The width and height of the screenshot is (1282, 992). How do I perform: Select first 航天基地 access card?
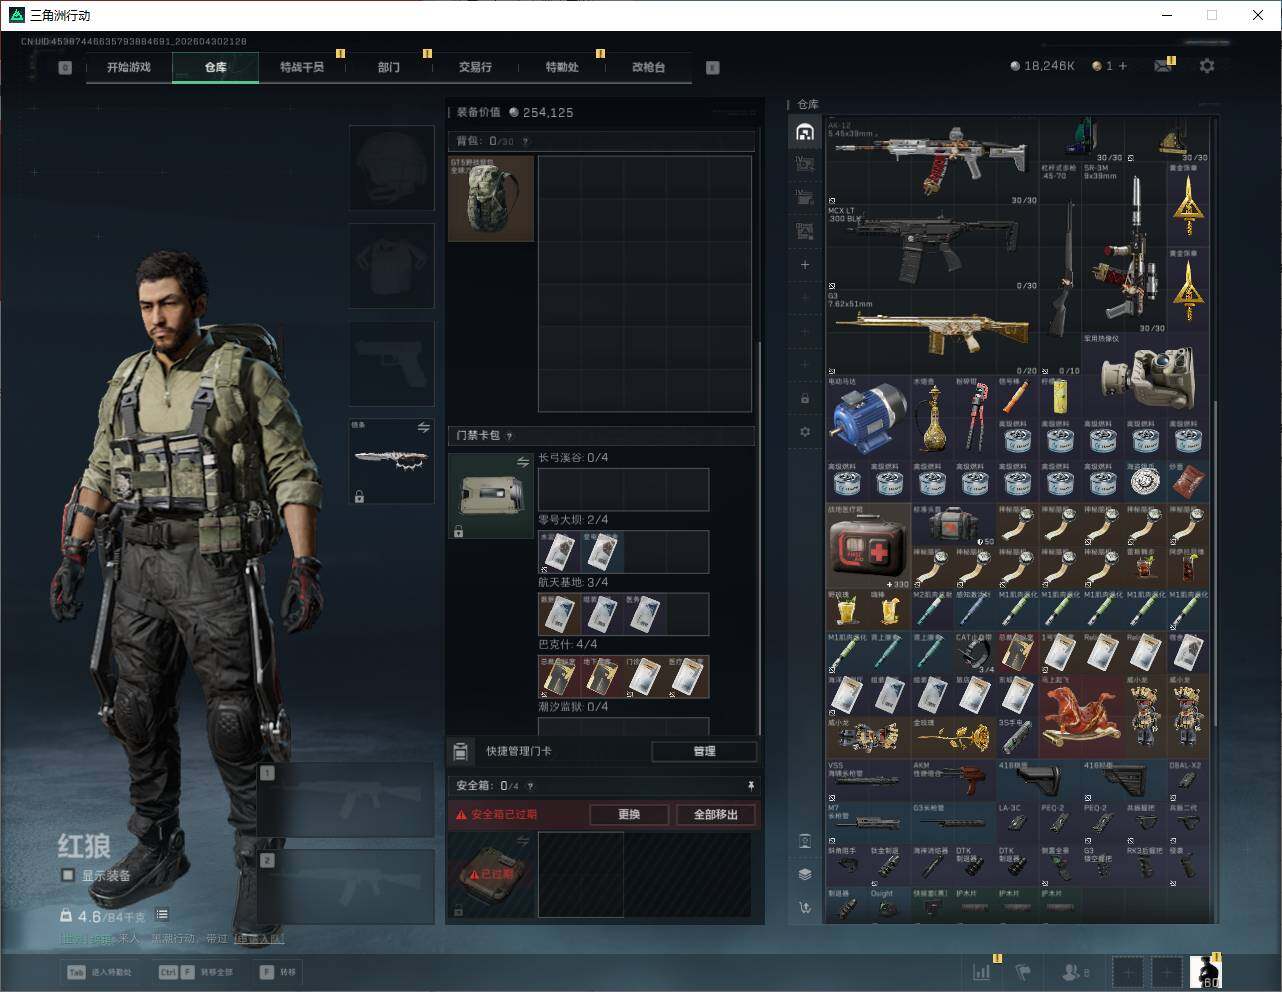point(560,614)
